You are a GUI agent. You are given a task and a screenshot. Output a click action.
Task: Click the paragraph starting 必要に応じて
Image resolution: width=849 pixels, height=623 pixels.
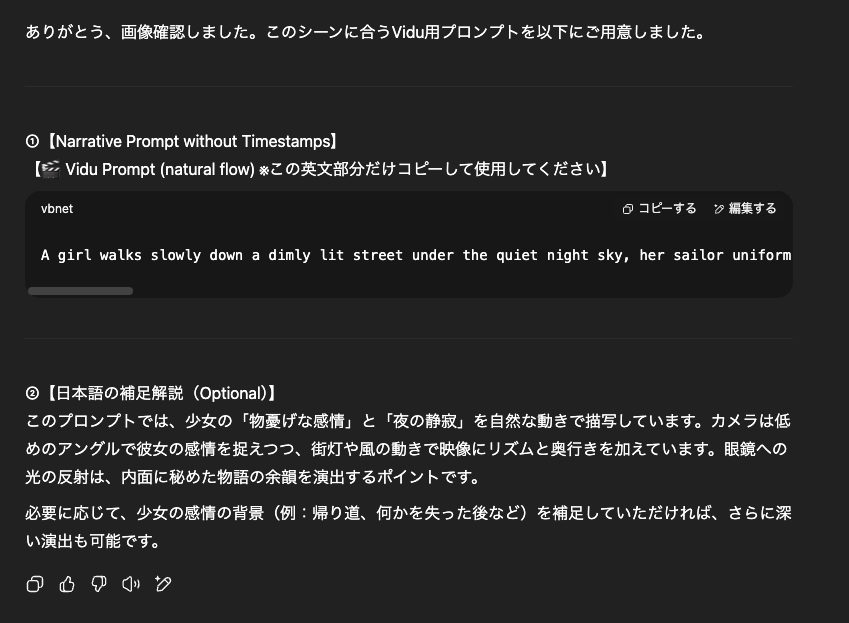pyautogui.click(x=408, y=527)
